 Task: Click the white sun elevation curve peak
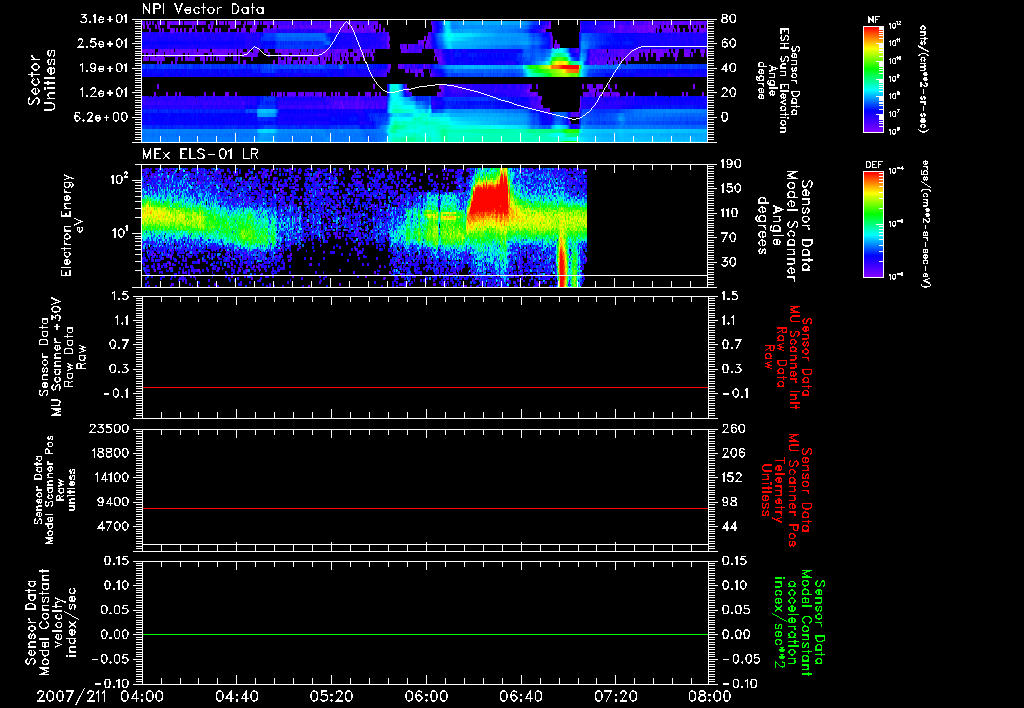pos(347,22)
